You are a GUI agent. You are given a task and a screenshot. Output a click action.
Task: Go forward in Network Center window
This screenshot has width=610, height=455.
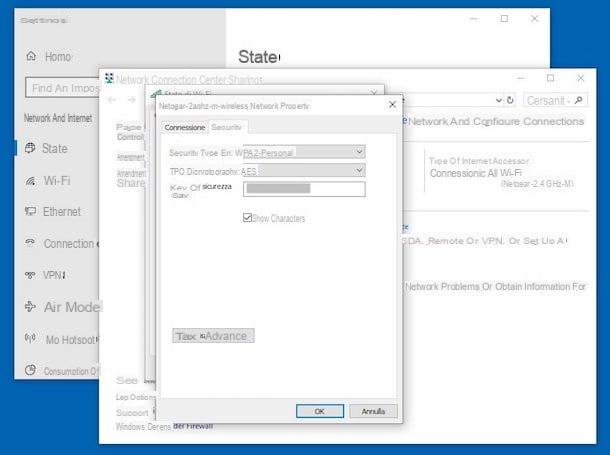tap(131, 100)
